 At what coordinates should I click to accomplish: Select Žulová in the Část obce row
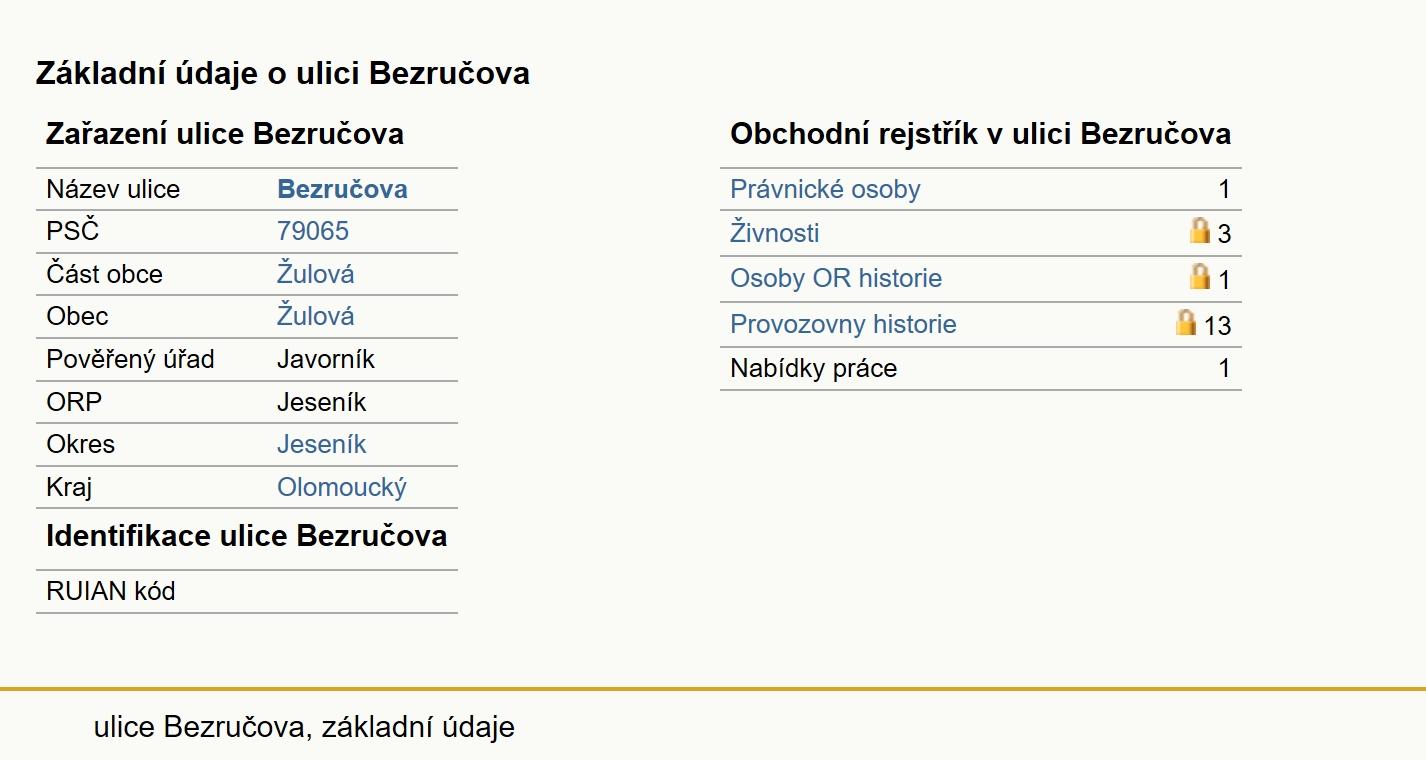(315, 274)
